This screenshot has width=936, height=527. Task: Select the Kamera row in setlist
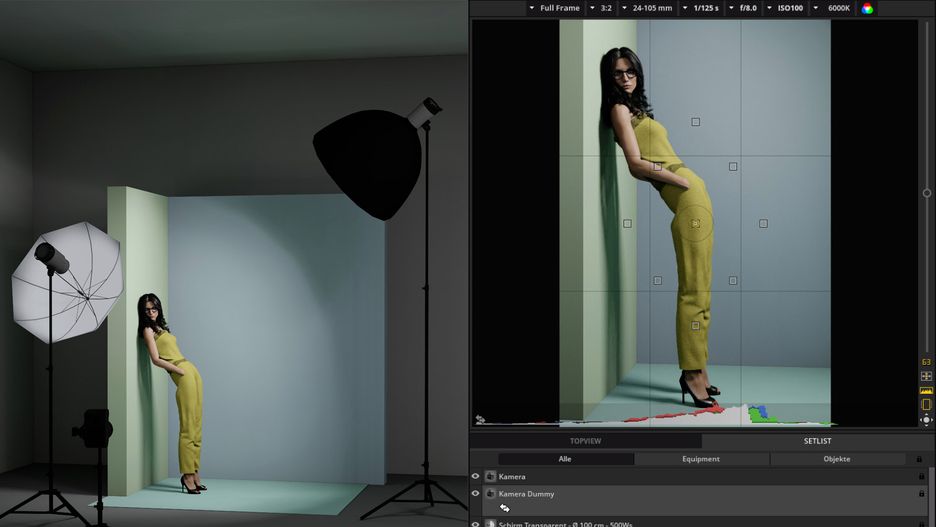coord(704,476)
